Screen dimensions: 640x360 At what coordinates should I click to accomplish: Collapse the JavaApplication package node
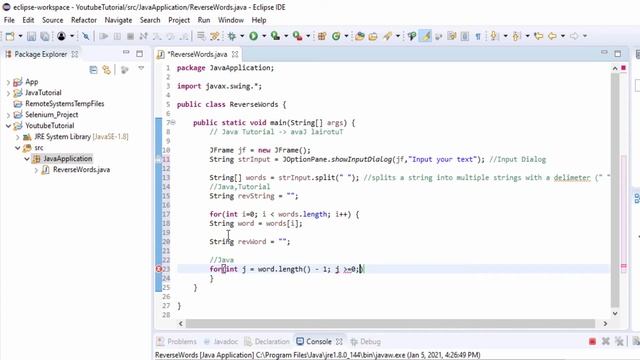tap(27, 159)
